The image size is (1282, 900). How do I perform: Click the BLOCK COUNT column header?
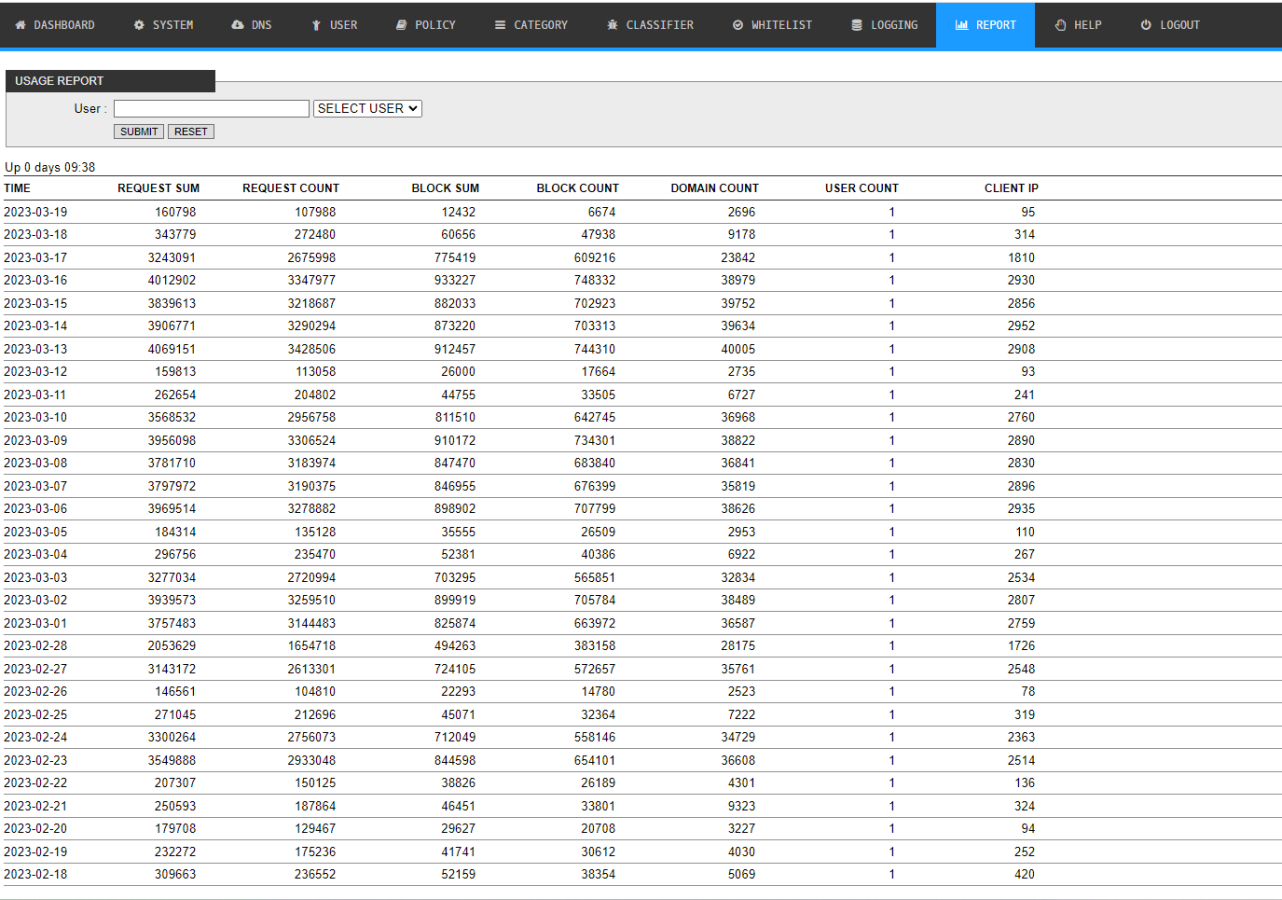(578, 188)
